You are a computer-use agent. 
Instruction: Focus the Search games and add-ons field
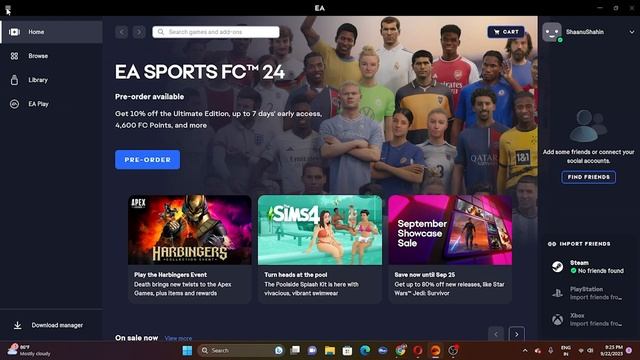(216, 32)
